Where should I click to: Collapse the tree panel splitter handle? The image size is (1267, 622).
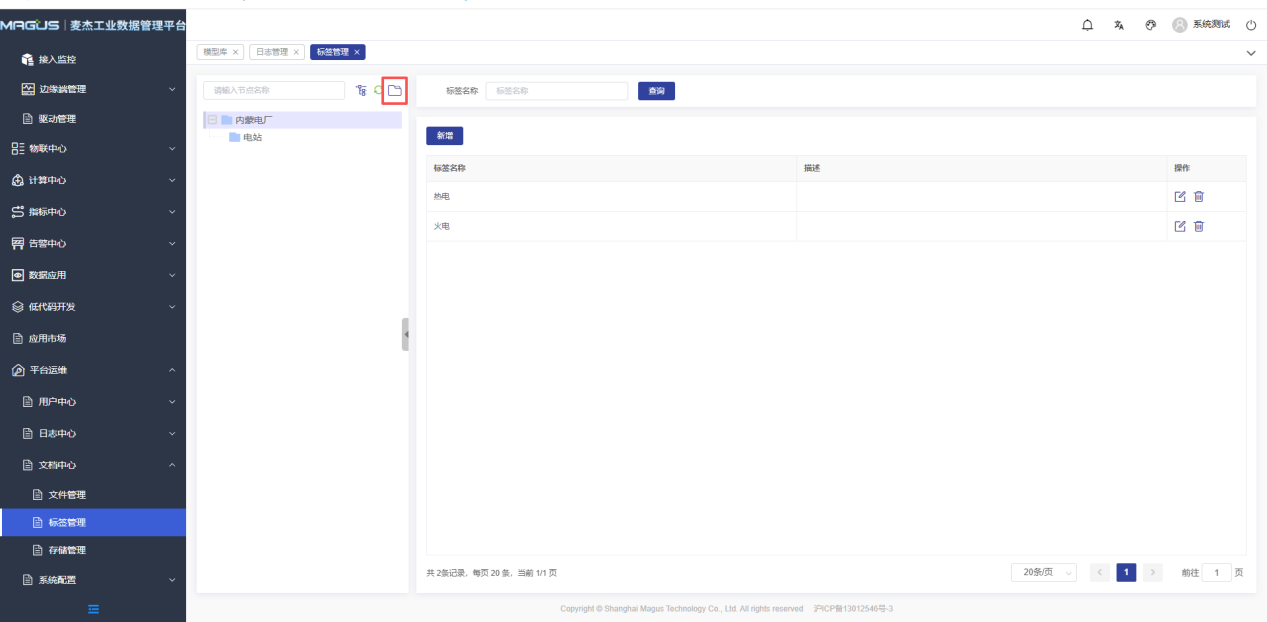[405, 334]
